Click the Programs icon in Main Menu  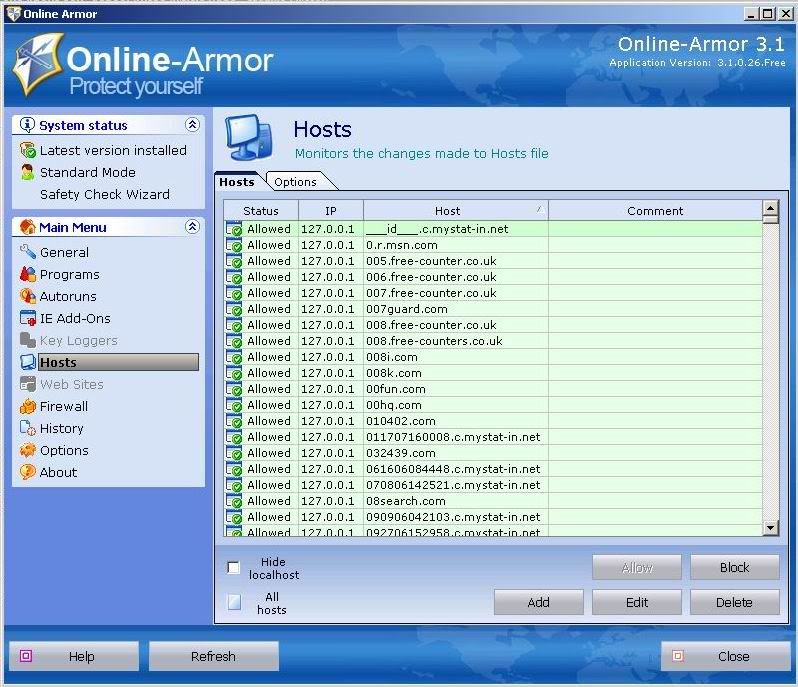click(27, 274)
